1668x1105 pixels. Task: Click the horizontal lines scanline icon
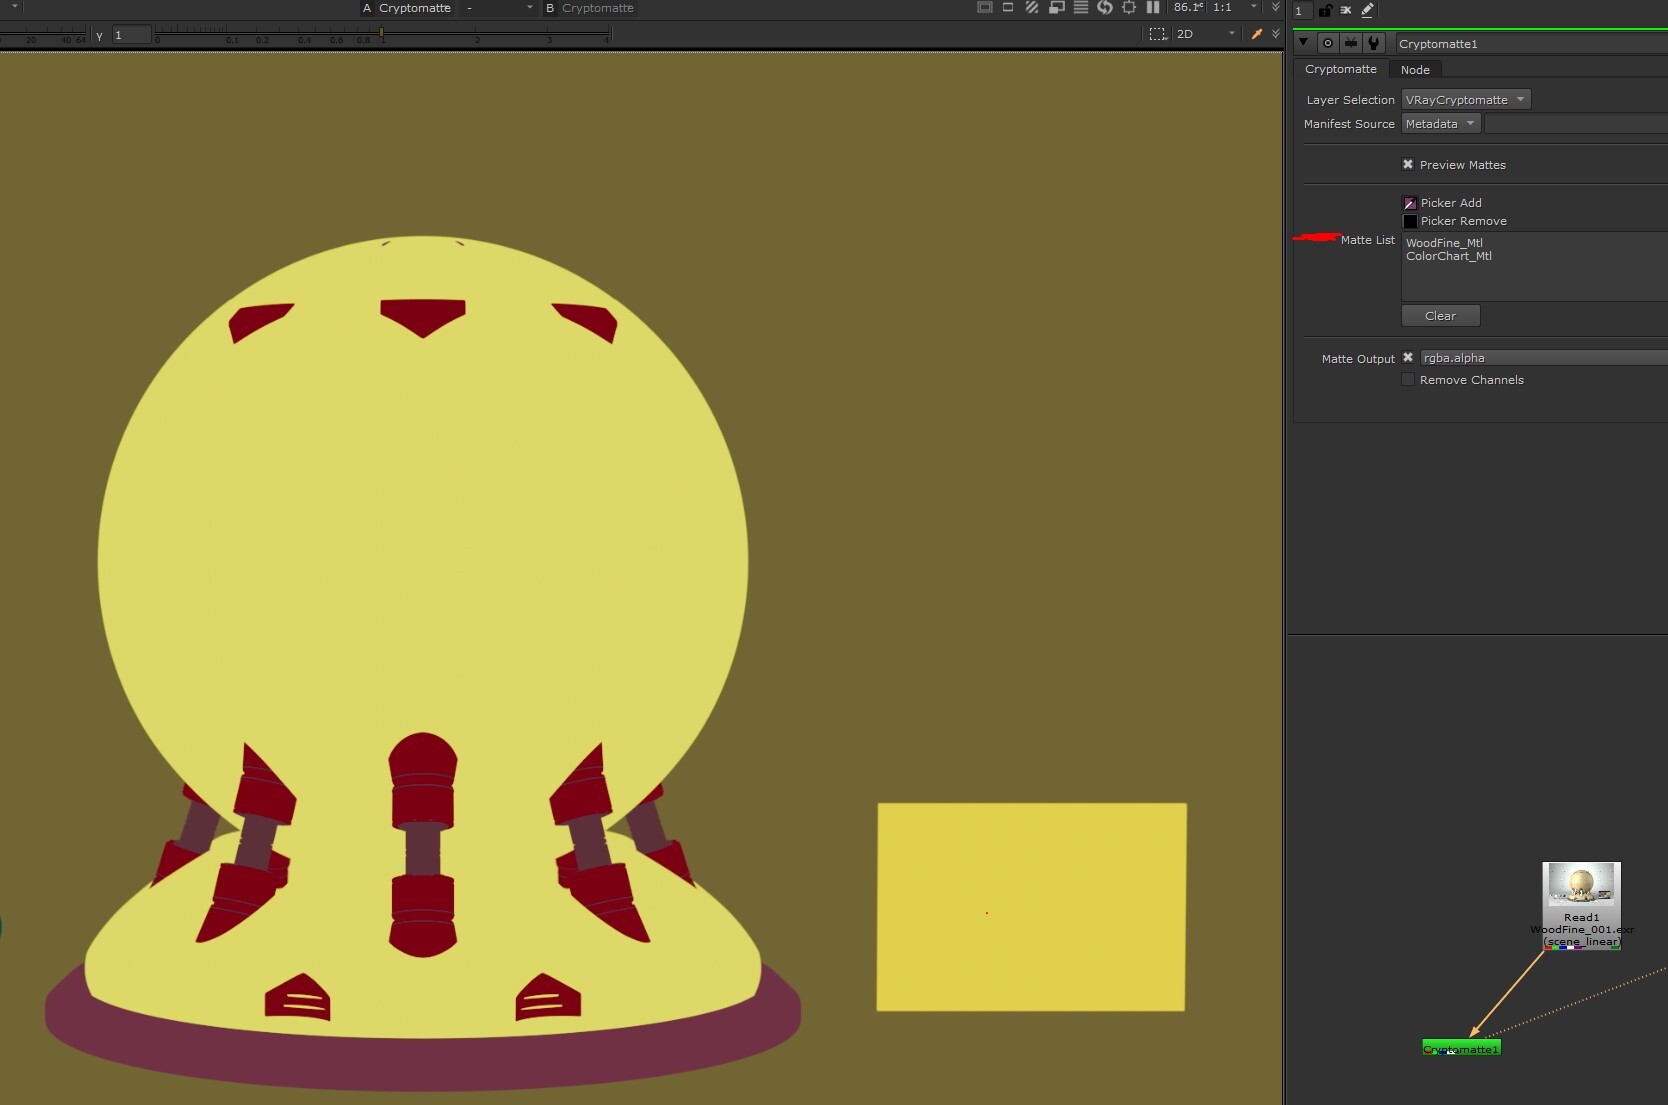[1081, 8]
